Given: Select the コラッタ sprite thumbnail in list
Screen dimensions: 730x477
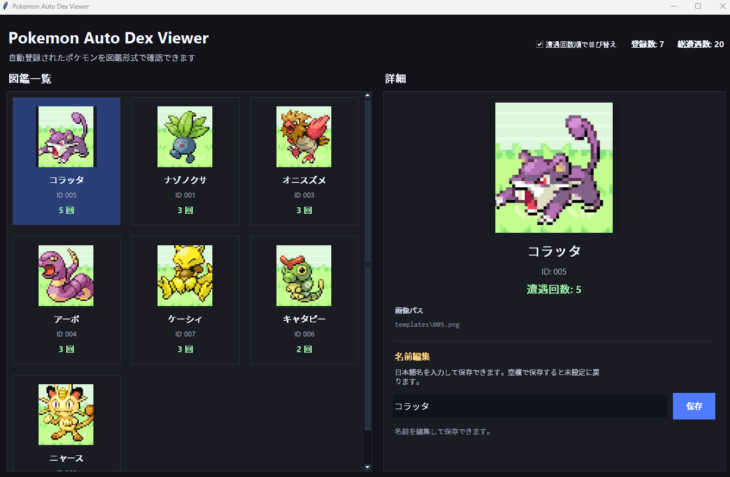Looking at the screenshot, I should click(66, 136).
